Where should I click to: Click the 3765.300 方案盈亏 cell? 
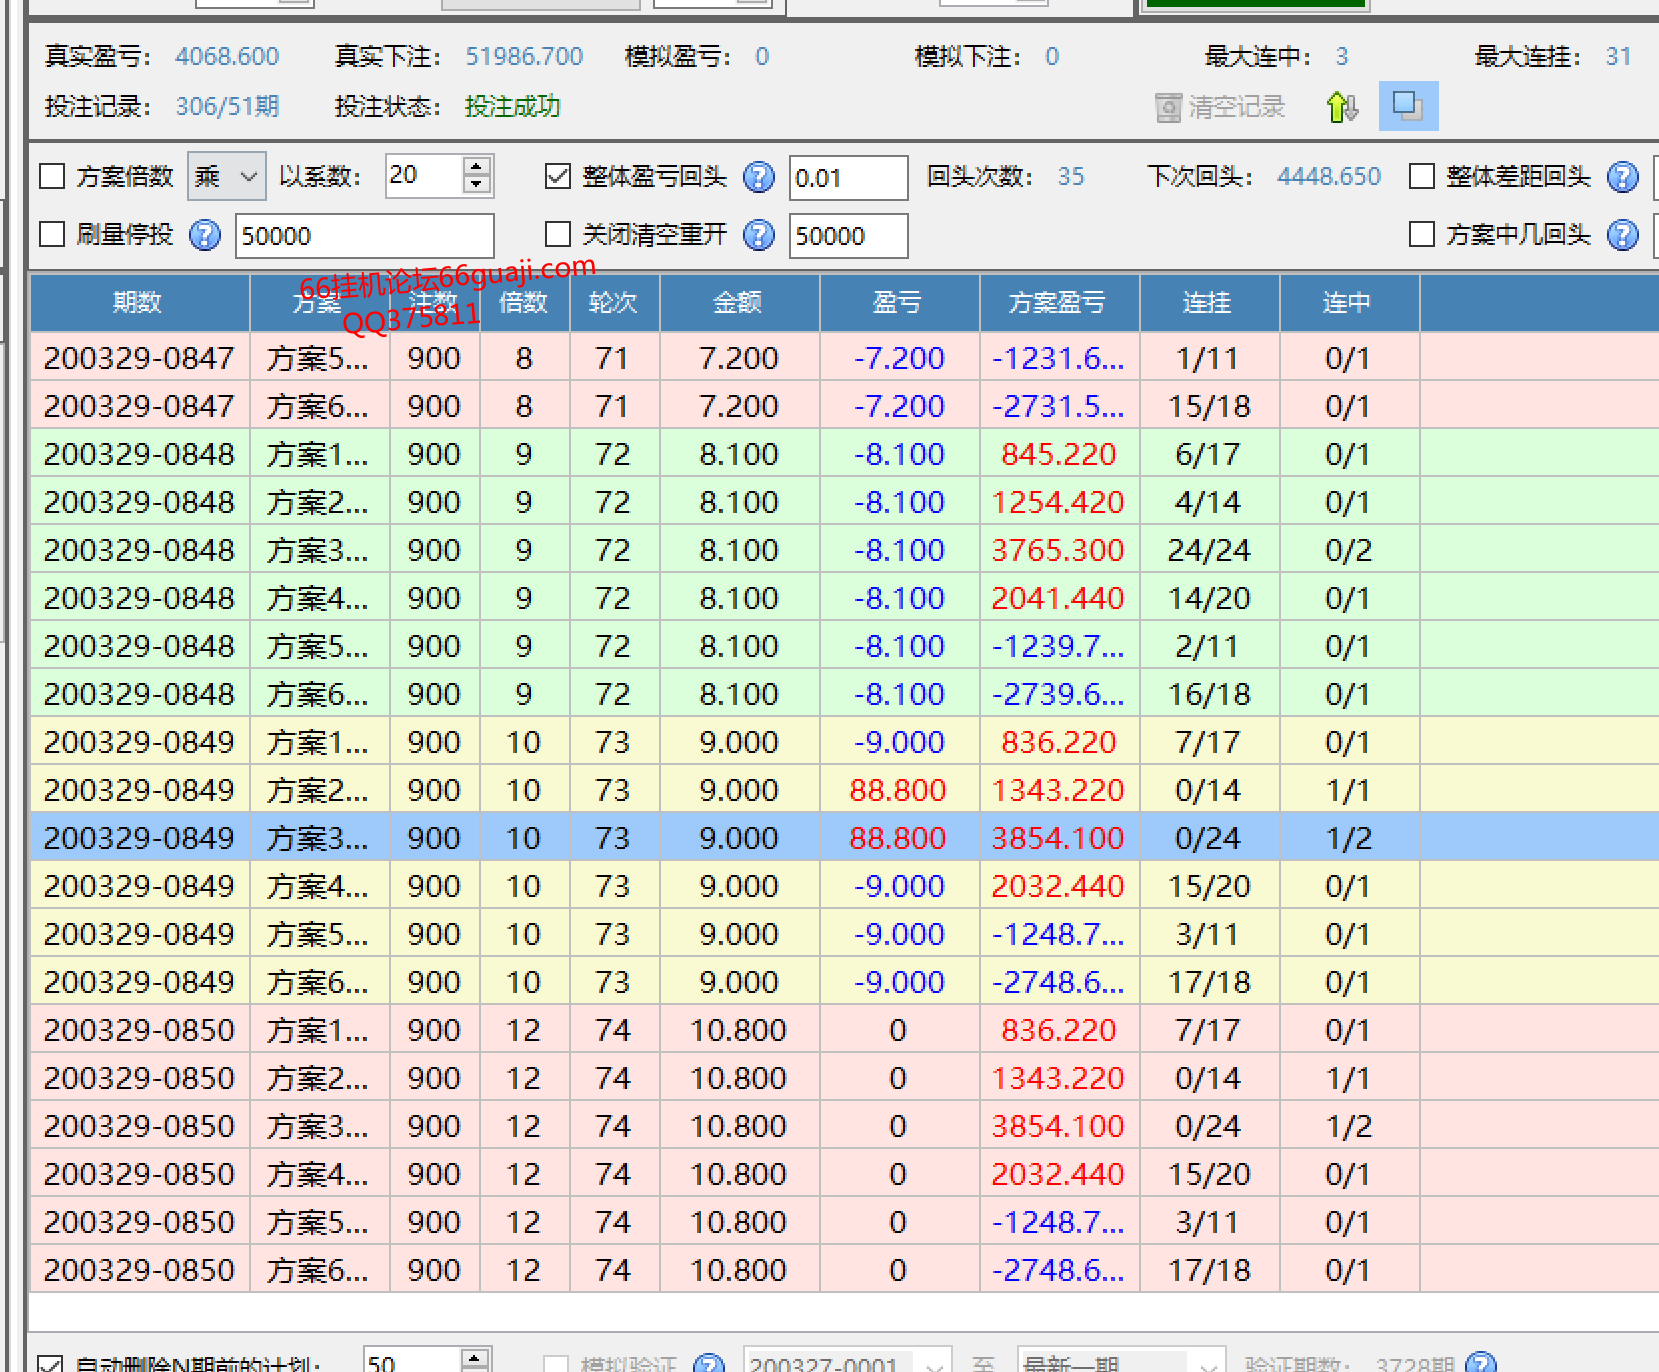(1058, 550)
